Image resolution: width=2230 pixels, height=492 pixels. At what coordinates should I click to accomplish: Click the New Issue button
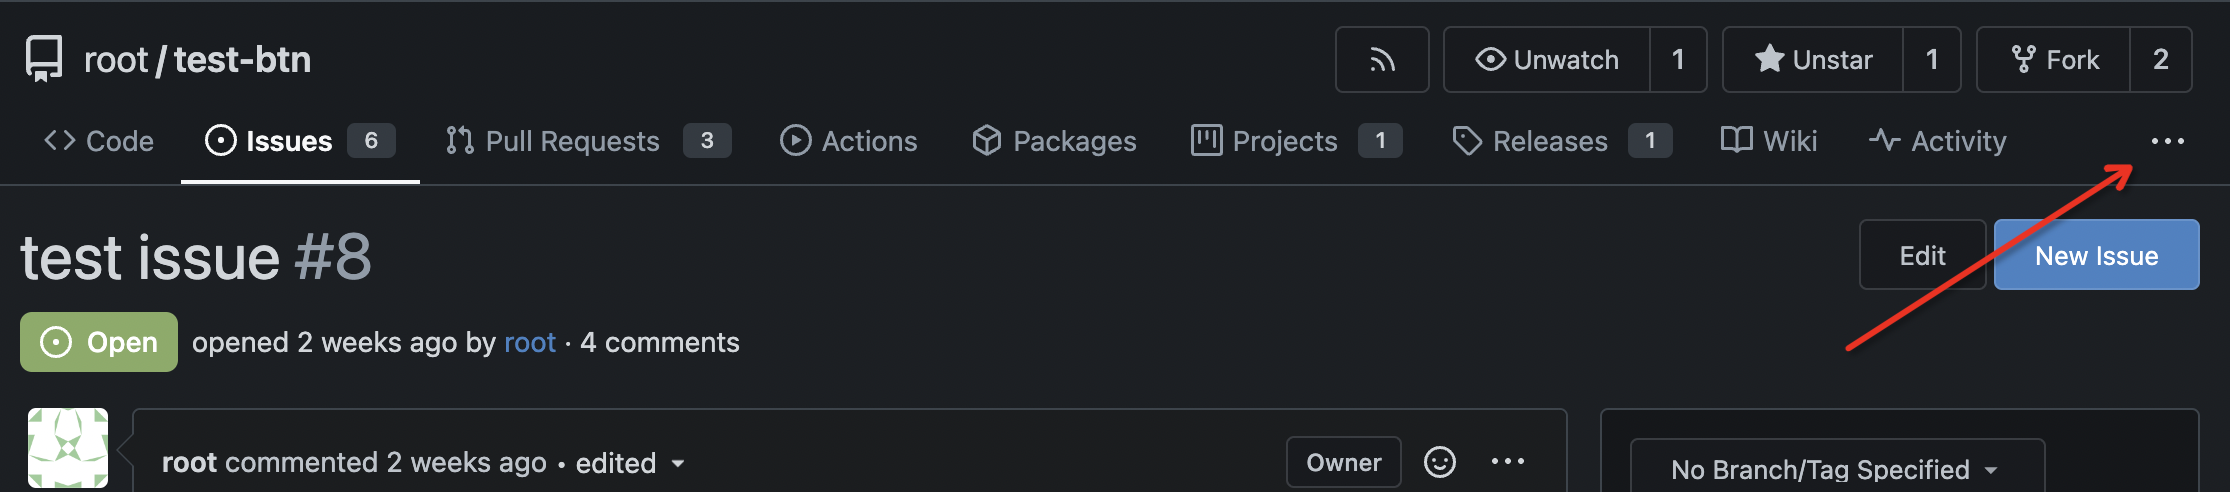[2096, 255]
